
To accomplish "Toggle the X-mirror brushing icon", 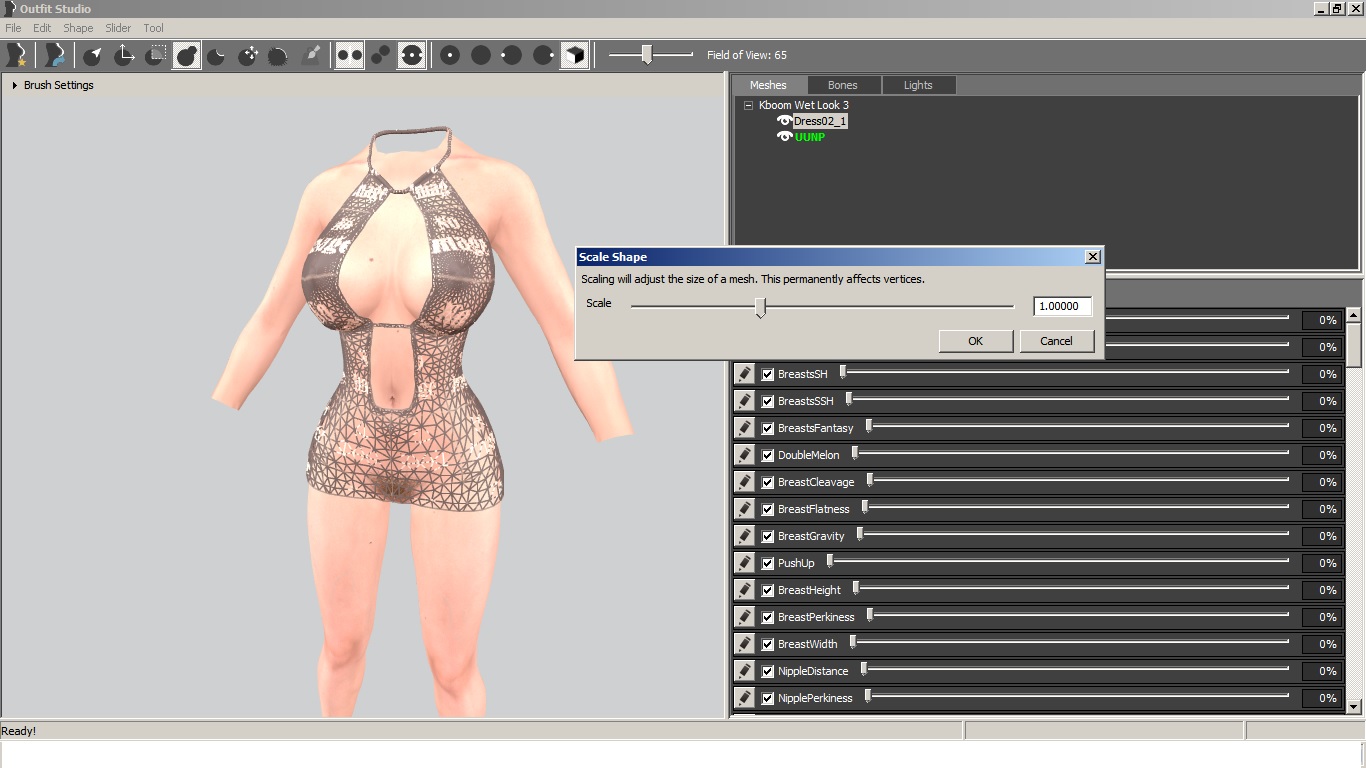I will [348, 55].
